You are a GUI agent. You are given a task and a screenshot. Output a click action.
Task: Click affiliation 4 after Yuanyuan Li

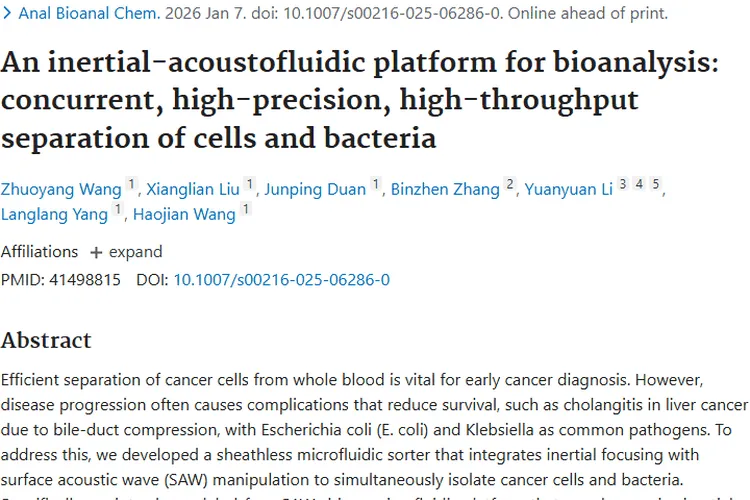tap(639, 185)
